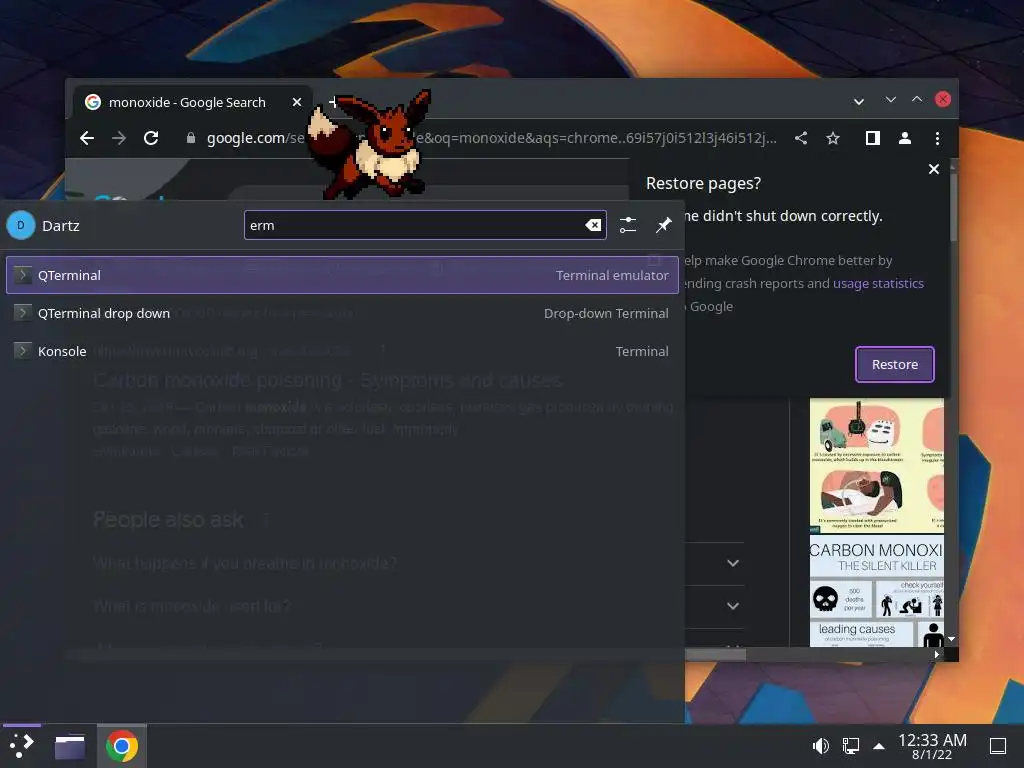Click show desktop button in taskbar
Screen dimensions: 1024x768
point(997,746)
